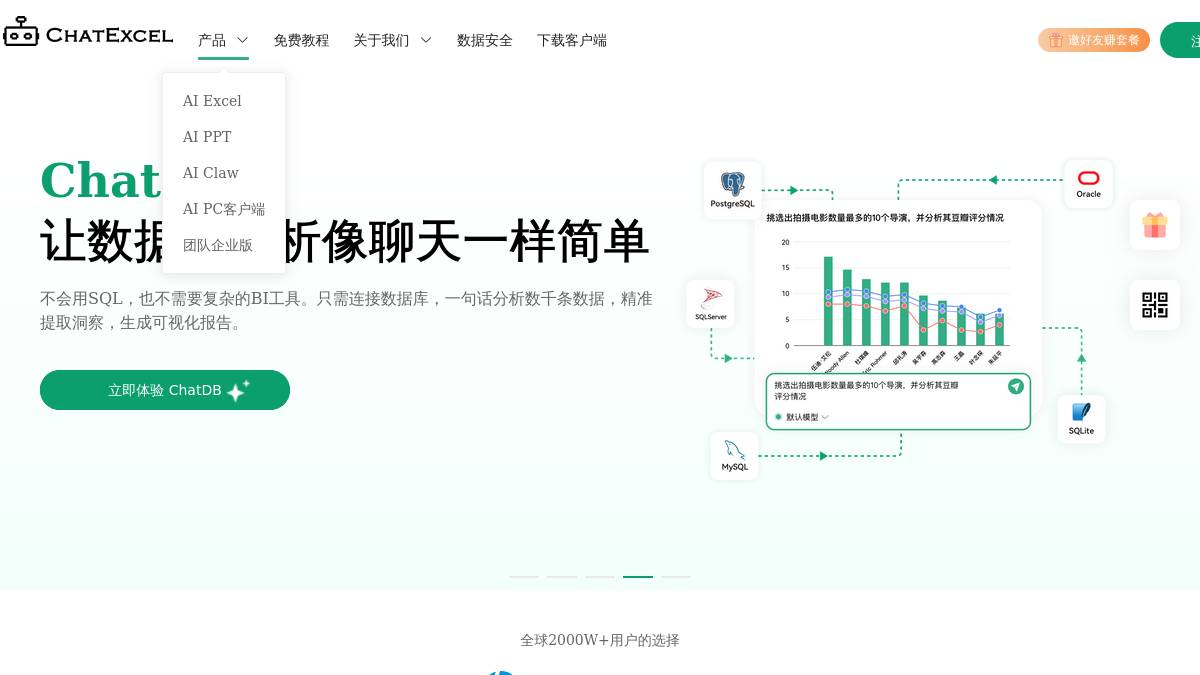Click the 邀好友赚套餐 badge

(1094, 40)
